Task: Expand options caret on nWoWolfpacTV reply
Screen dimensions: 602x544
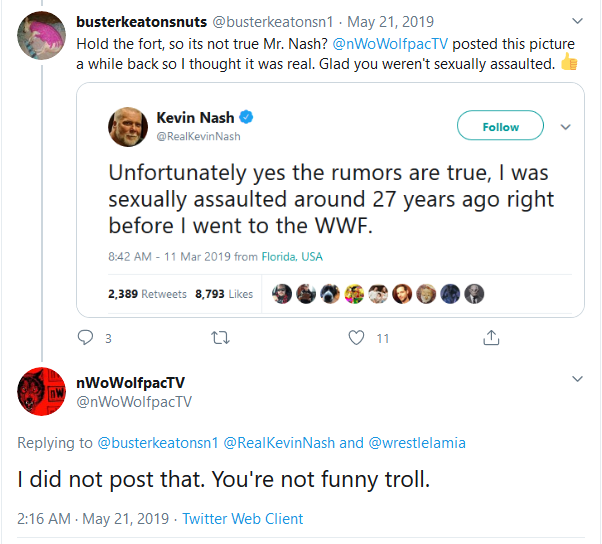Action: click(x=578, y=380)
